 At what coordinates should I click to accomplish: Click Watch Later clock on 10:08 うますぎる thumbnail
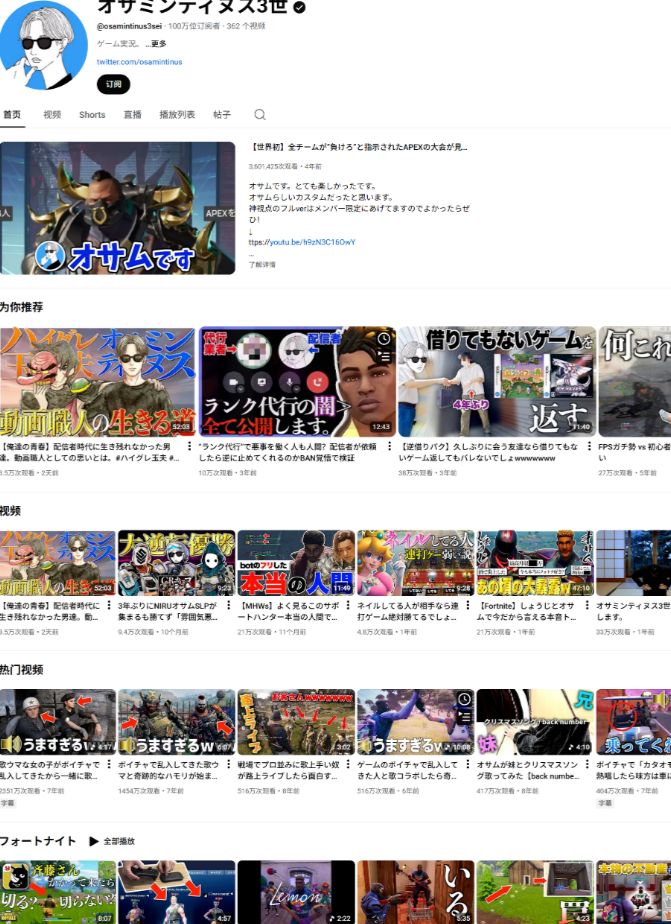(464, 699)
